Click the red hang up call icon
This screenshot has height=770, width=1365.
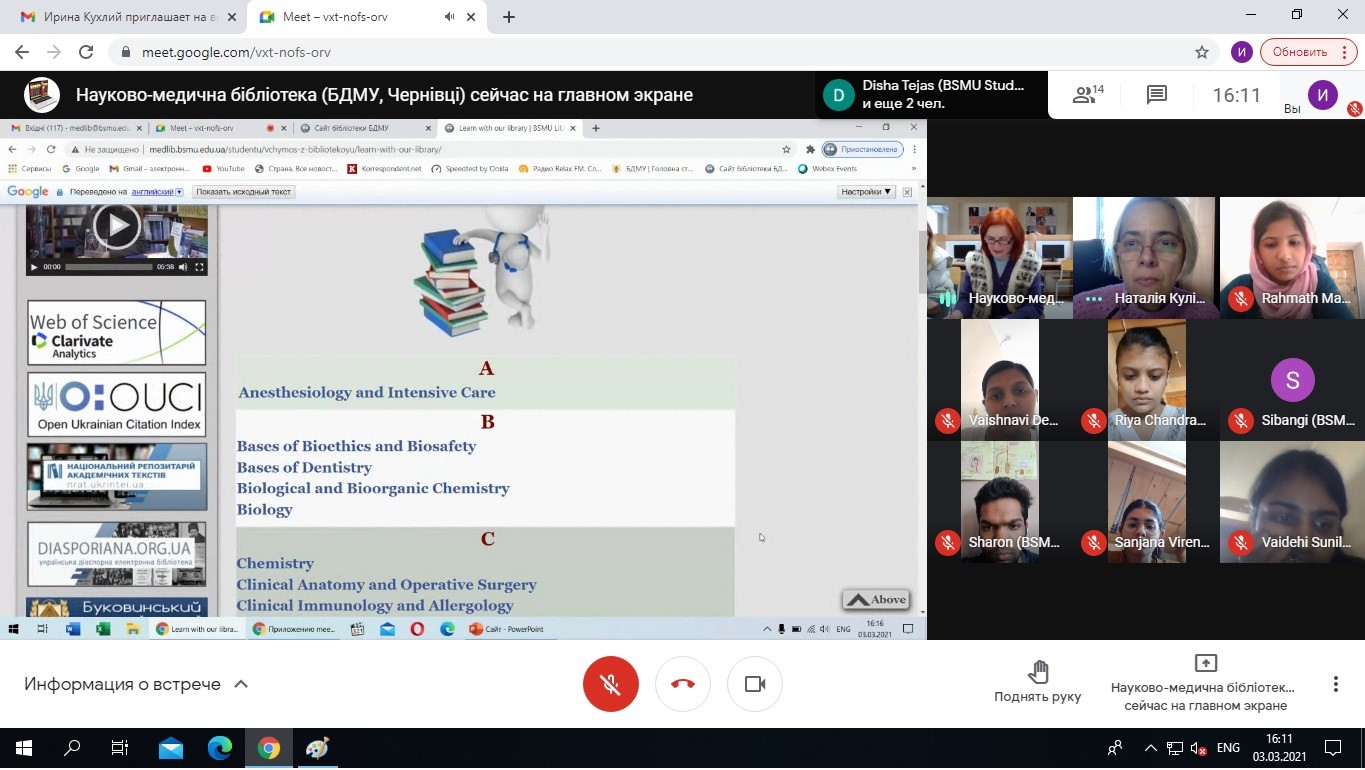683,684
